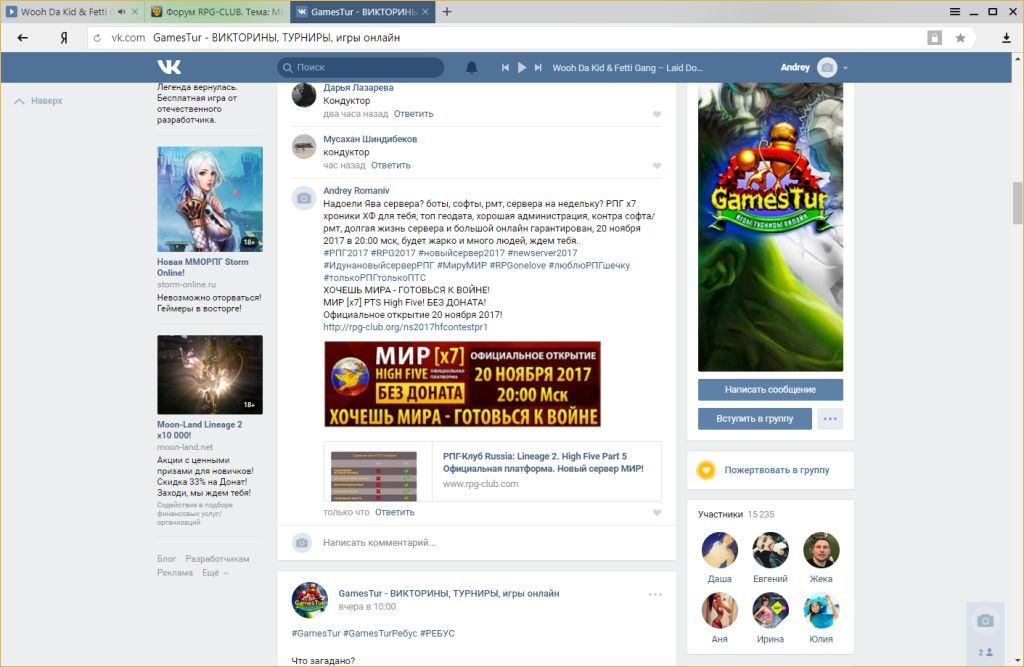Image resolution: width=1024 pixels, height=667 pixels.
Task: Open the notifications bell
Action: [472, 67]
